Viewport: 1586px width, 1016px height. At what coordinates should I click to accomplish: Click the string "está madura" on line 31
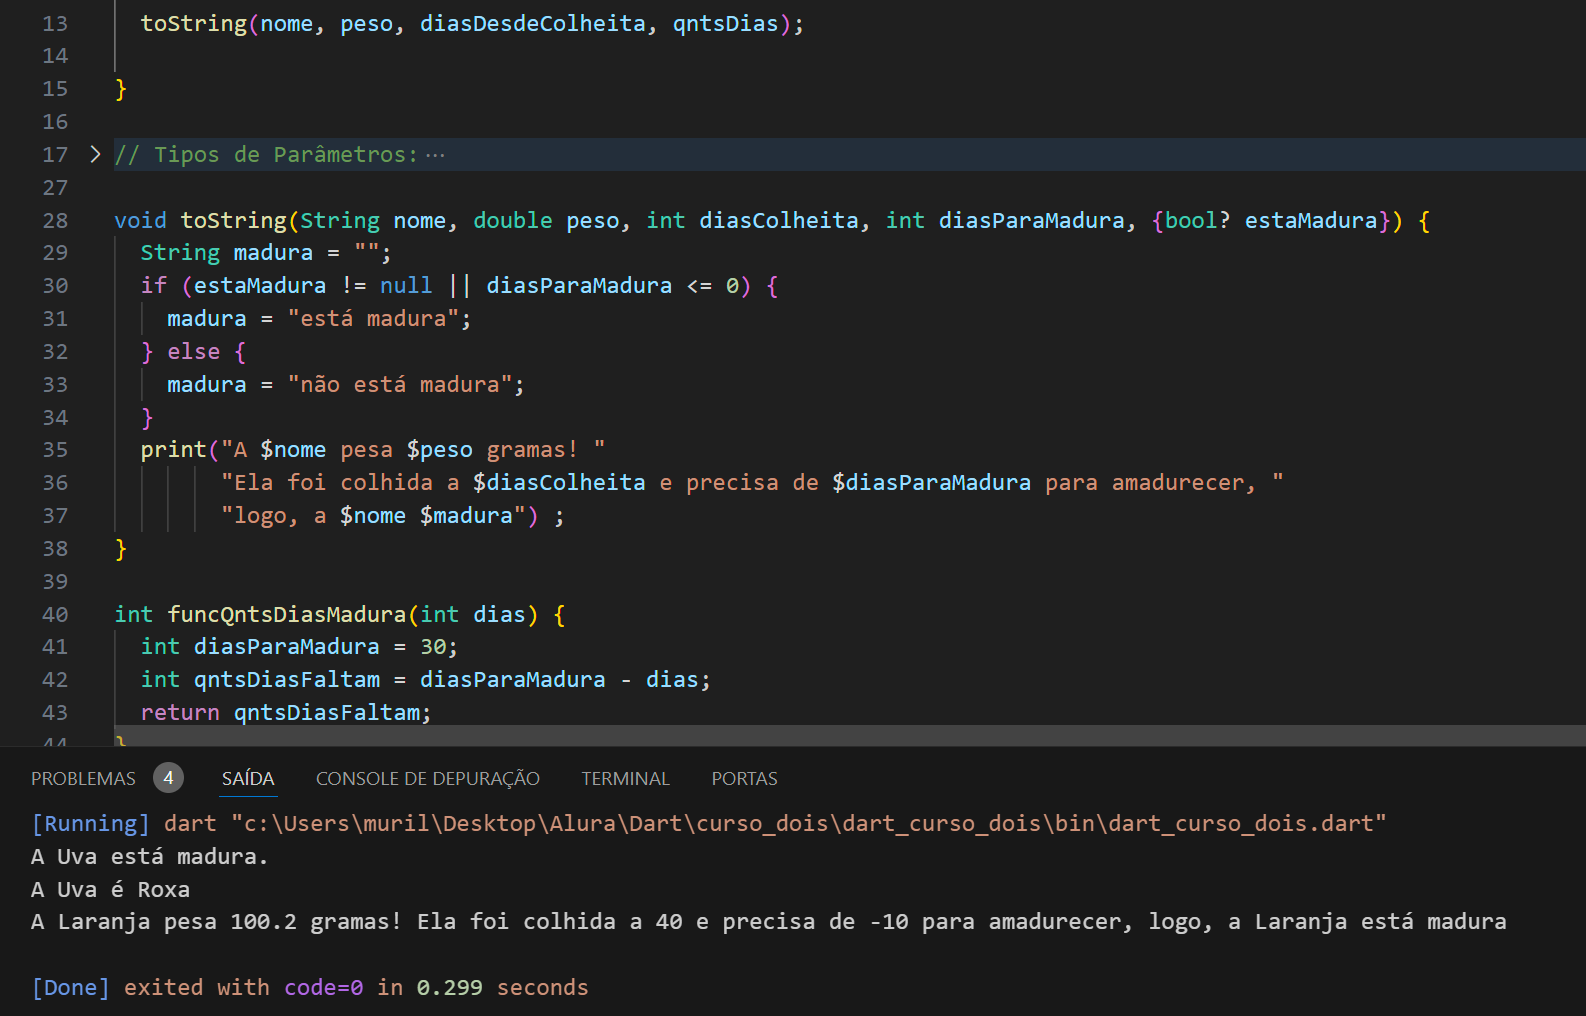click(x=373, y=318)
